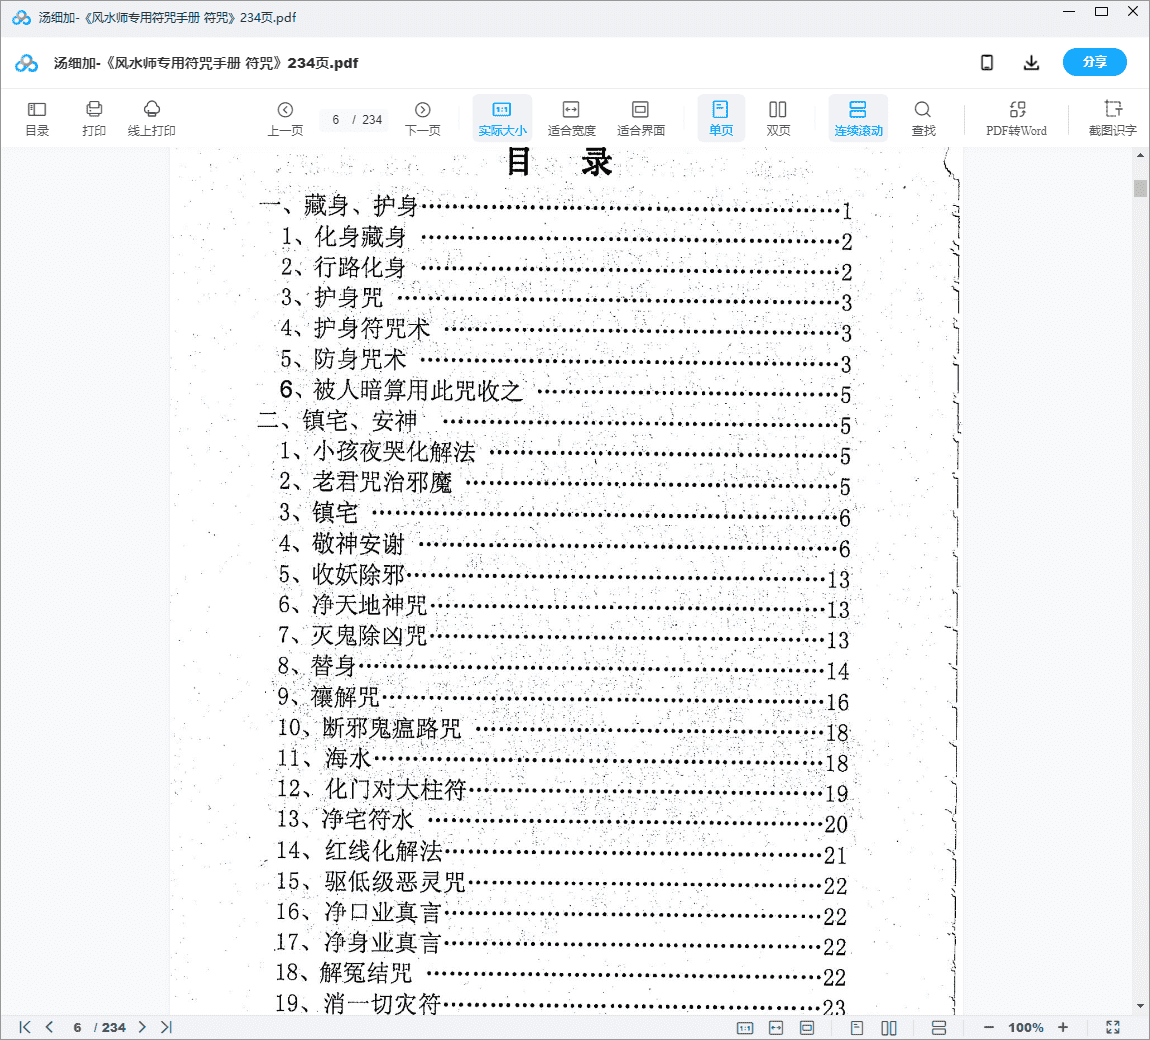Open the 目录 outline panel
The image size is (1150, 1040).
(x=37, y=118)
